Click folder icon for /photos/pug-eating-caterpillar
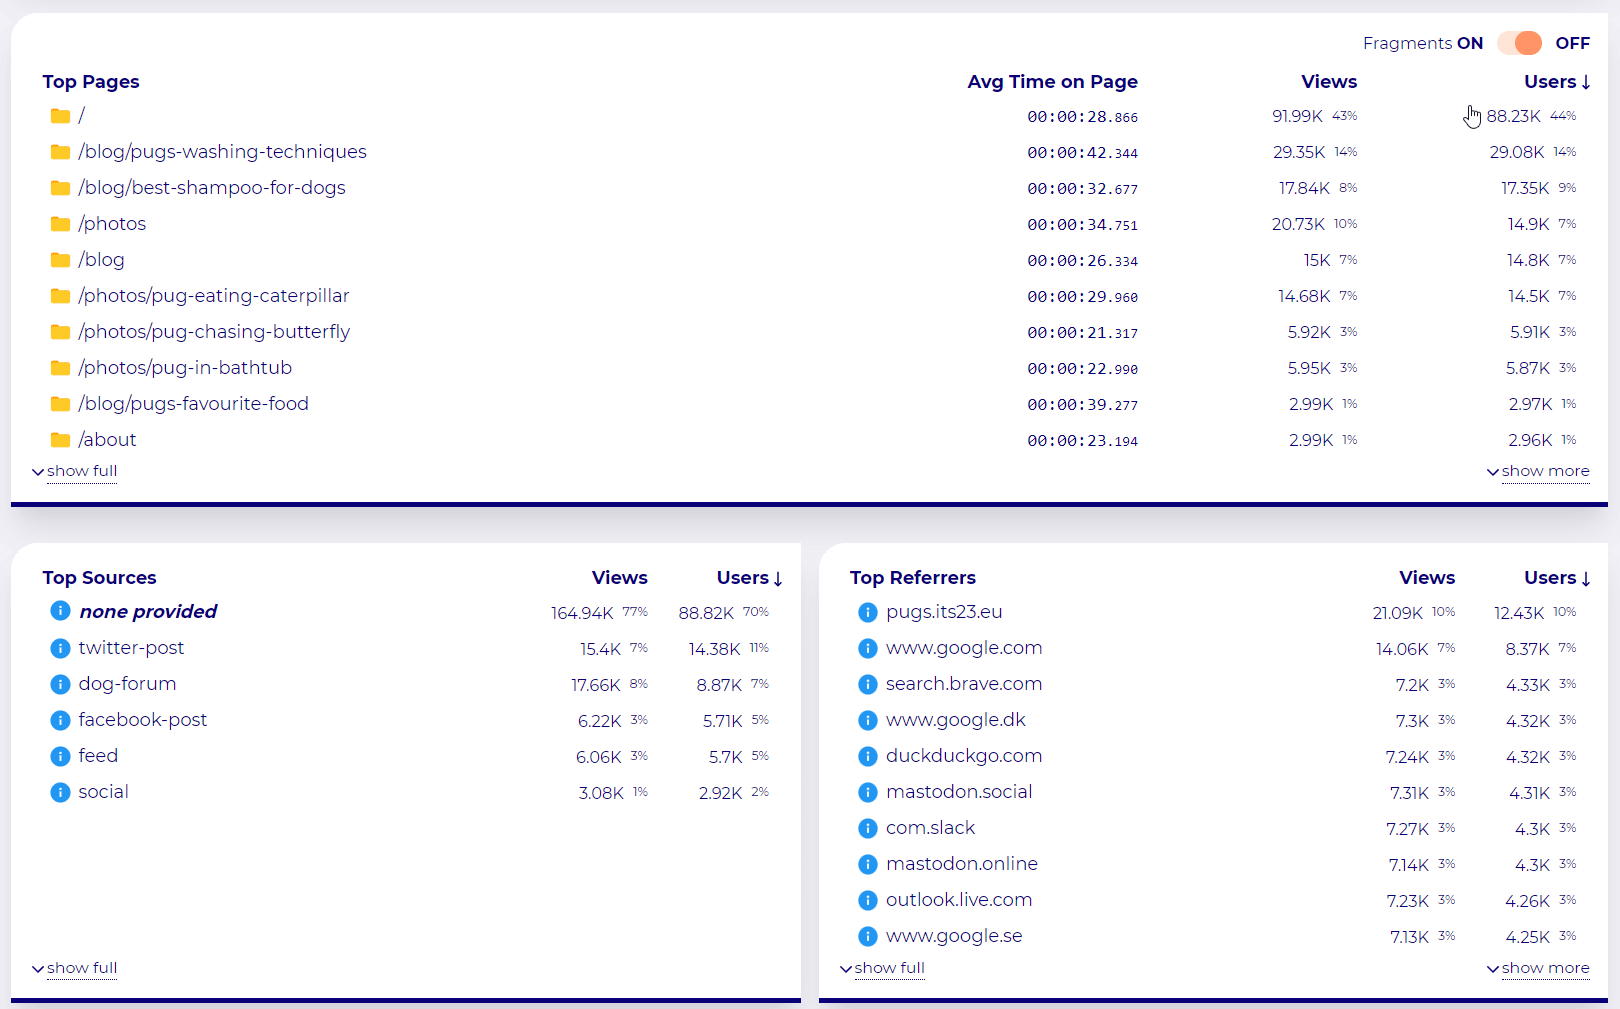1620x1009 pixels. pyautogui.click(x=60, y=296)
